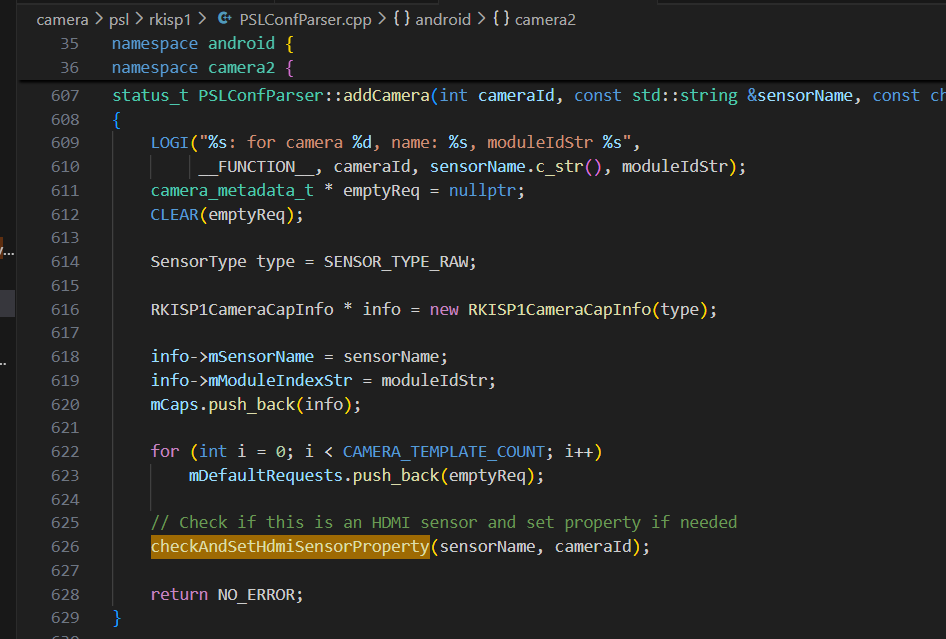Click __FUNCTION__ on line 610
This screenshot has width=946, height=639.
pos(256,167)
